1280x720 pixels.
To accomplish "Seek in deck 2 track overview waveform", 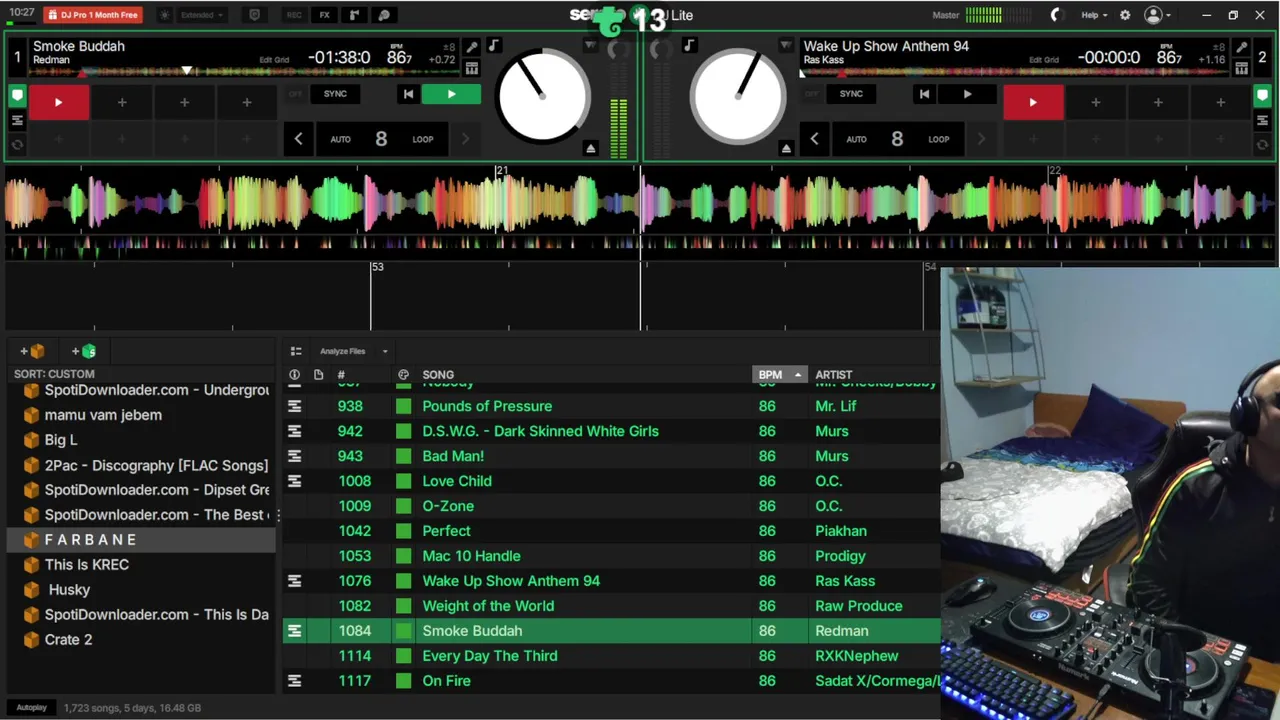I will pos(1015,72).
